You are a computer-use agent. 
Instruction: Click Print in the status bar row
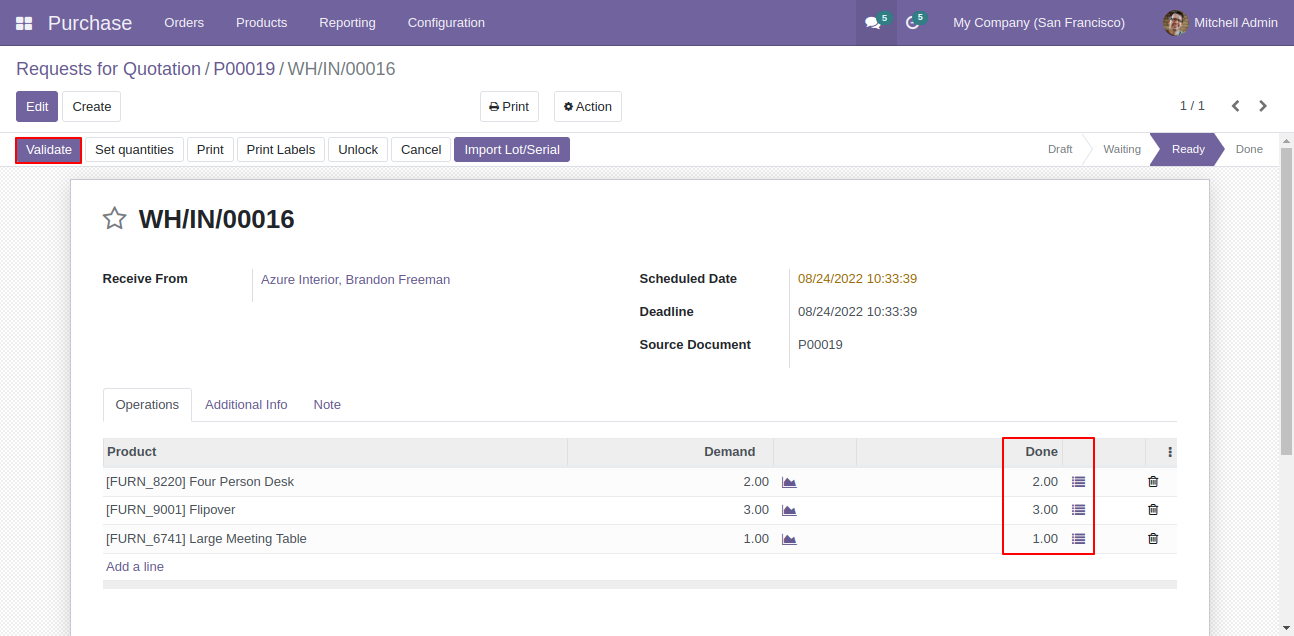[x=210, y=150]
